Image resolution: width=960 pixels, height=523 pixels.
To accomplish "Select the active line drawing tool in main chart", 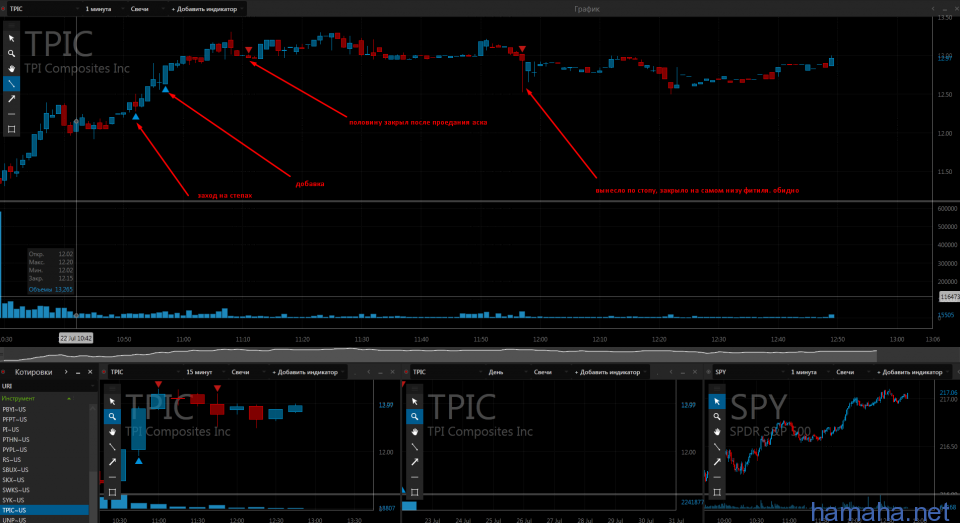I will [x=11, y=83].
